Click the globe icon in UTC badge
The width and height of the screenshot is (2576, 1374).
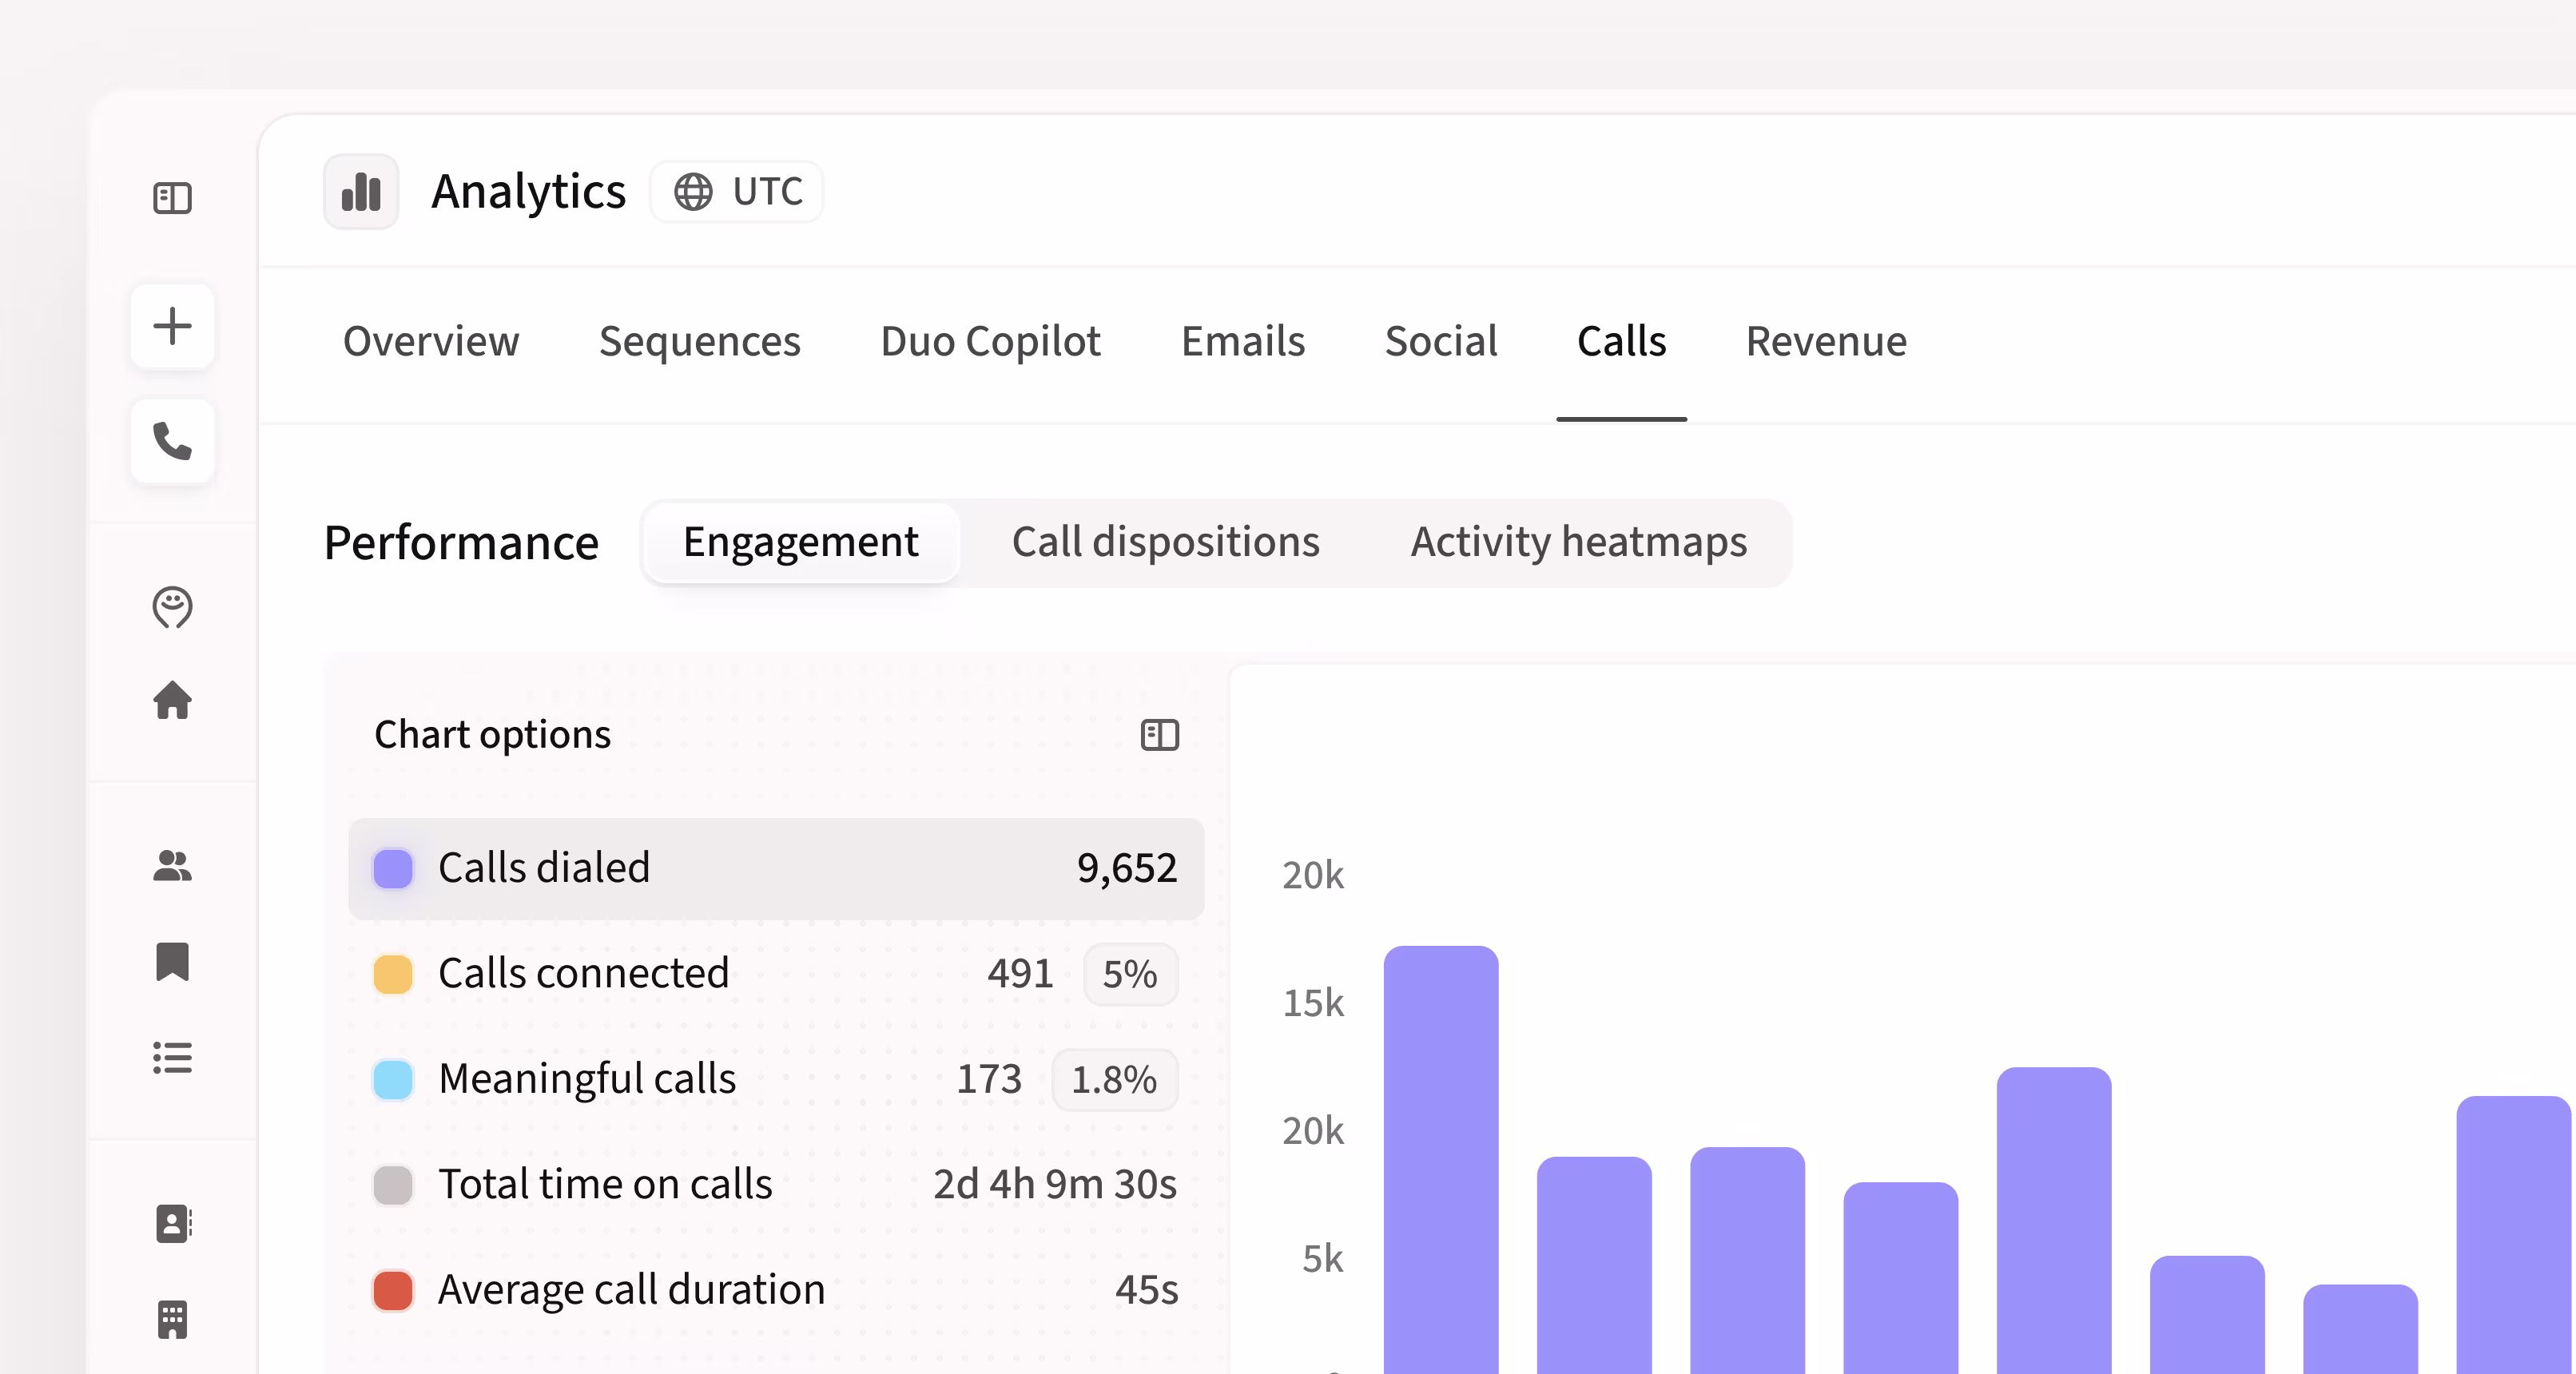(693, 191)
